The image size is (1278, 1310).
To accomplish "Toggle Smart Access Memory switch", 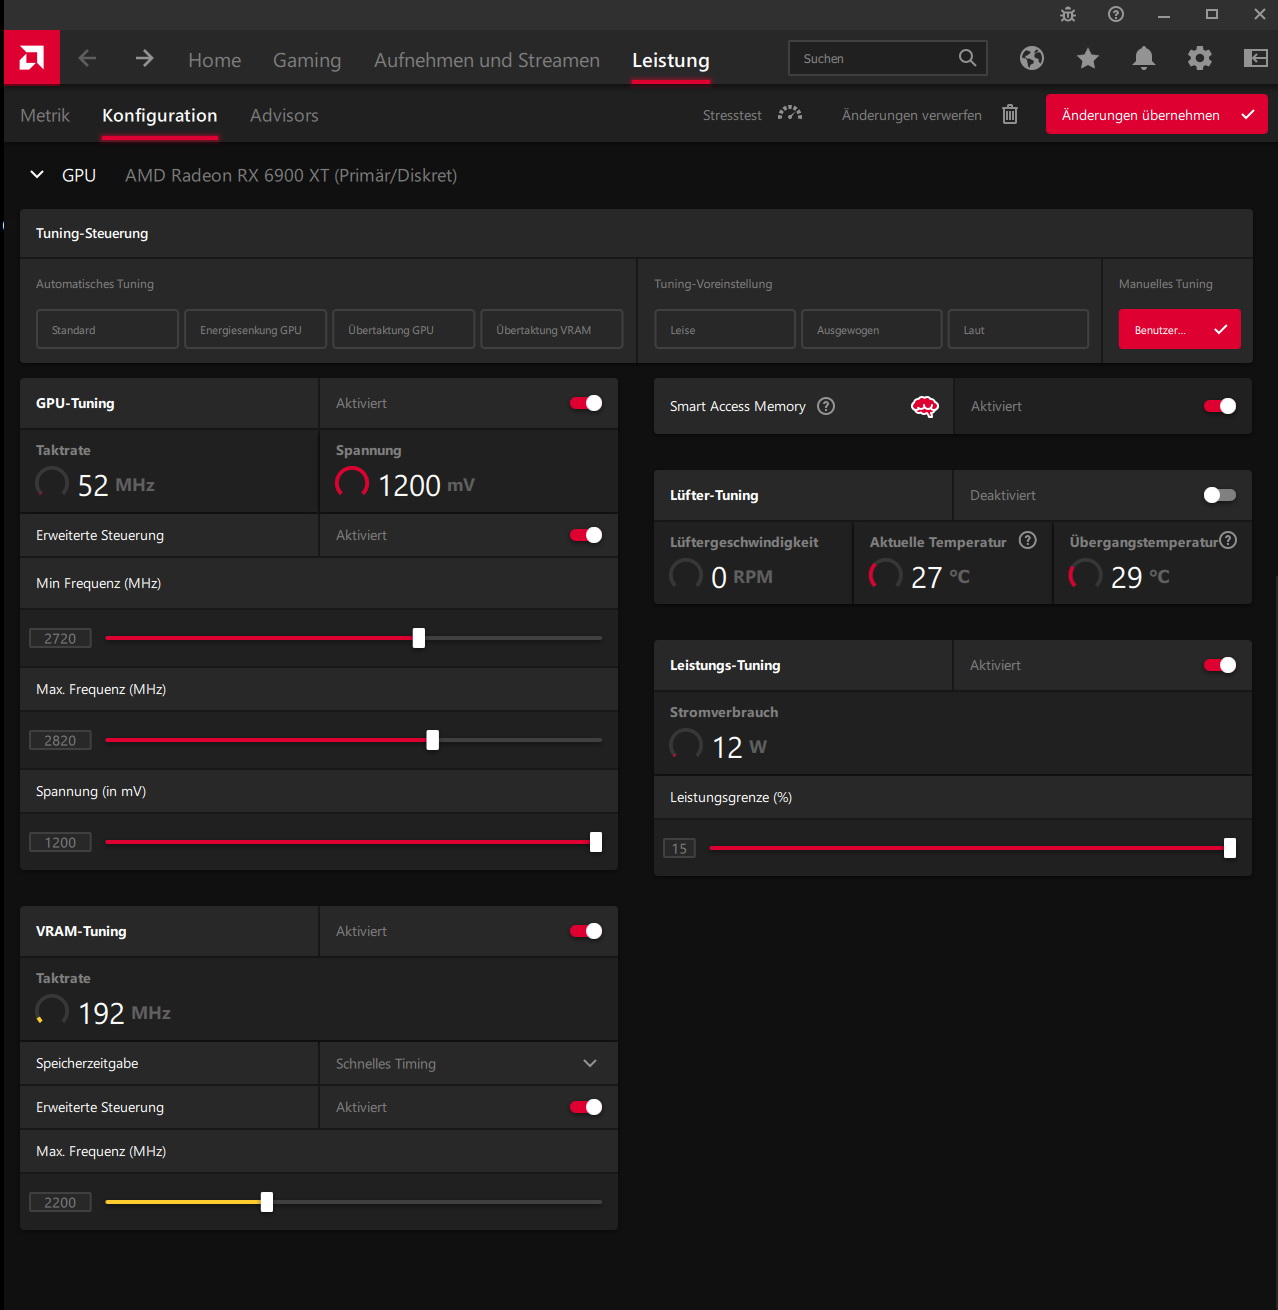I will tap(1220, 406).
